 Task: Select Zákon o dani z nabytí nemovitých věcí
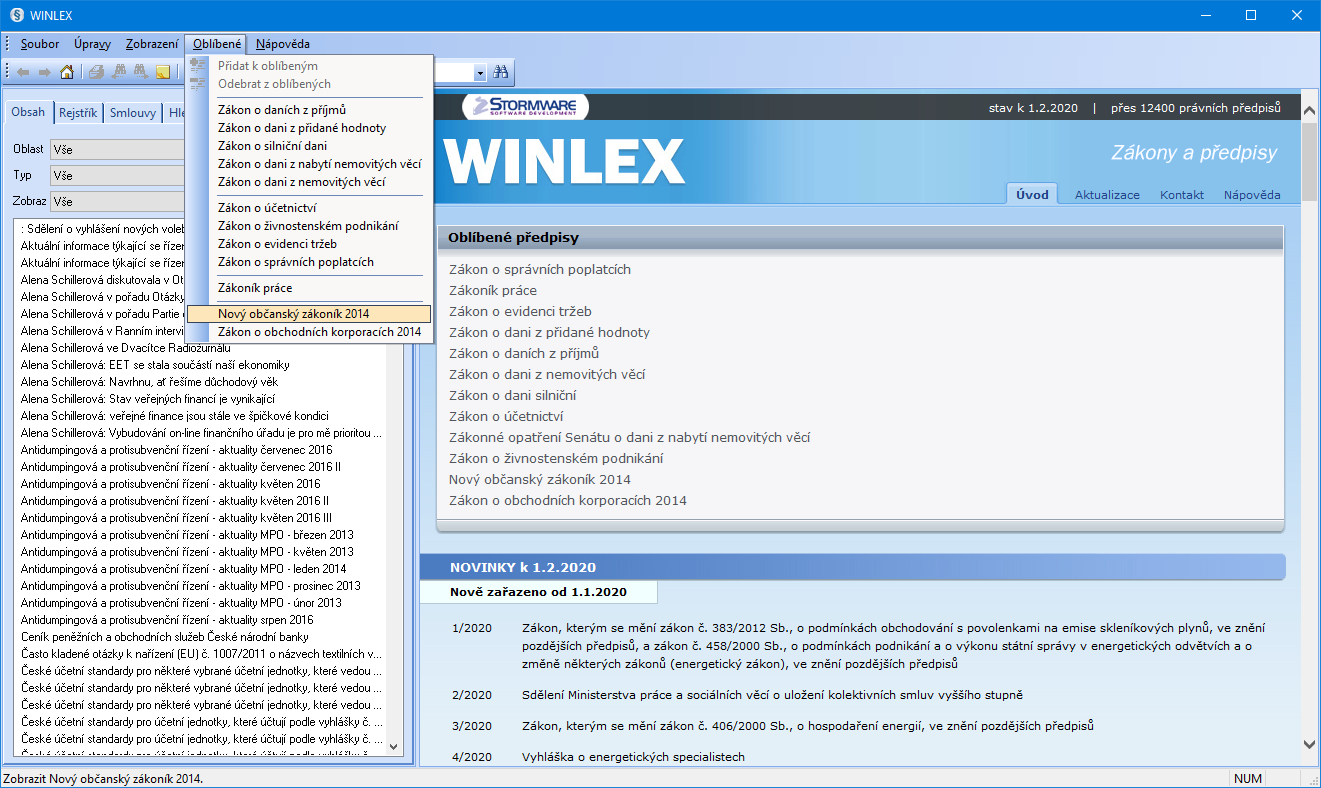[x=311, y=164]
